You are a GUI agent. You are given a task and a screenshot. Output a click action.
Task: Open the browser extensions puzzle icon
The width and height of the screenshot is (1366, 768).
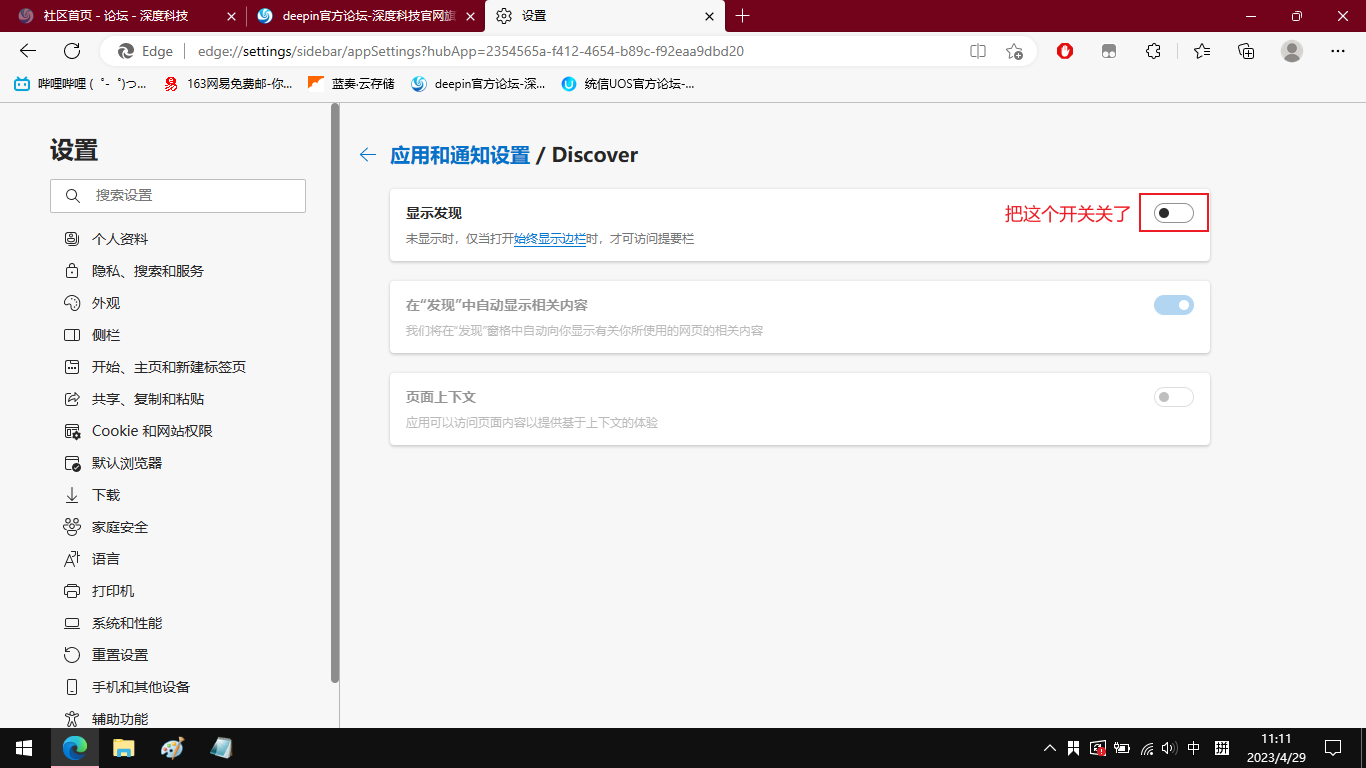pyautogui.click(x=1153, y=51)
